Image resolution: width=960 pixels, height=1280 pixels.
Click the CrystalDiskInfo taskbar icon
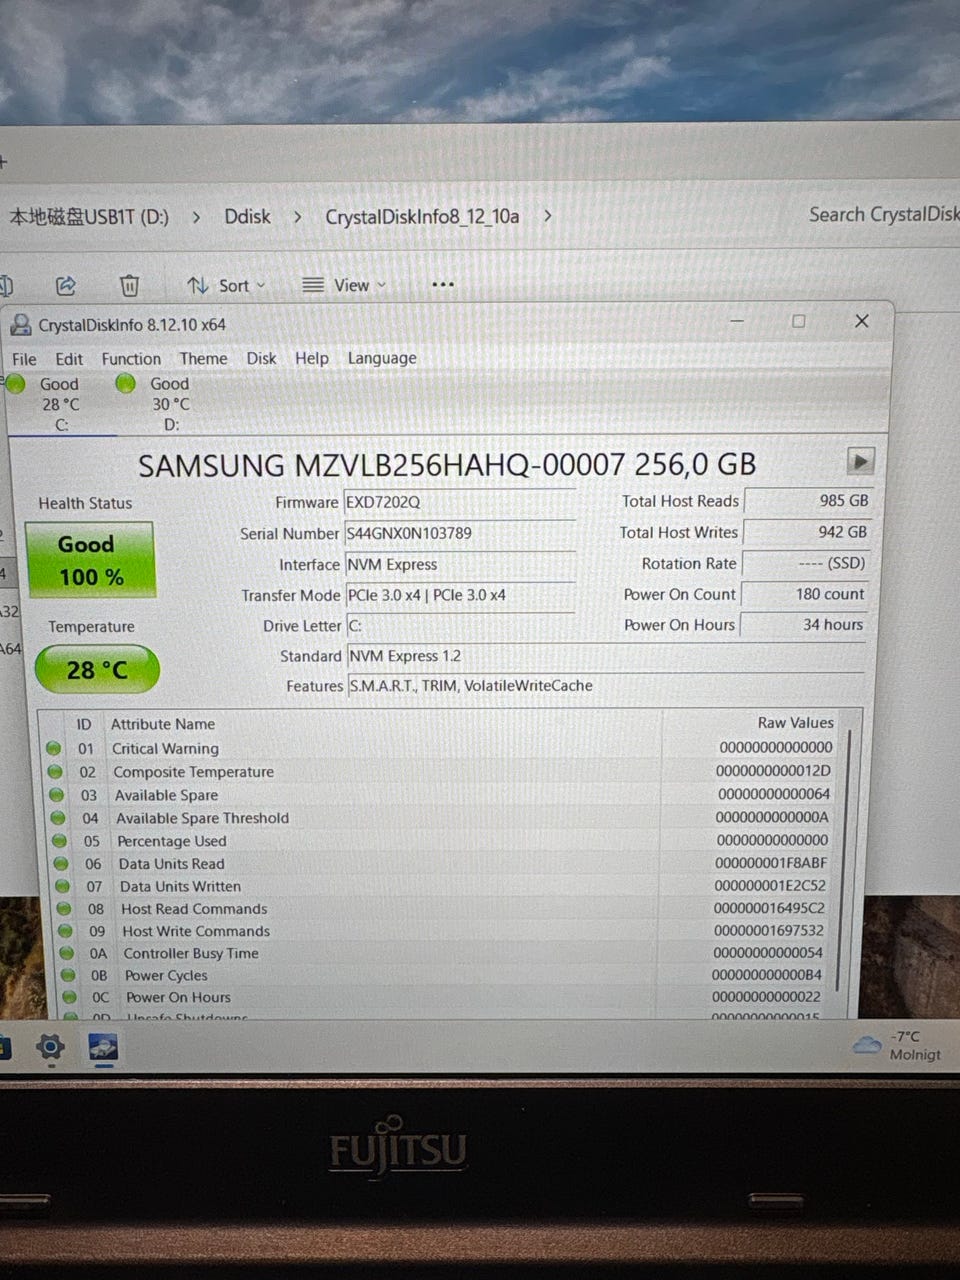(x=103, y=1047)
